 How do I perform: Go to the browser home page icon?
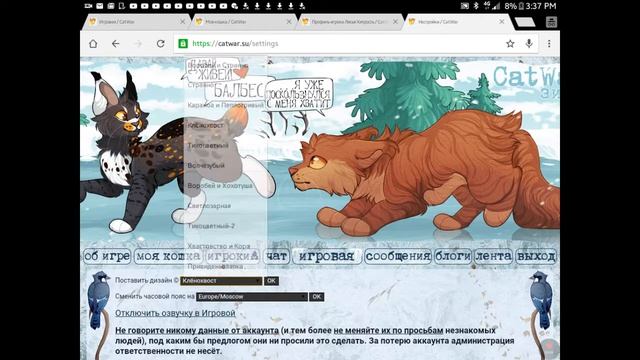pos(93,44)
